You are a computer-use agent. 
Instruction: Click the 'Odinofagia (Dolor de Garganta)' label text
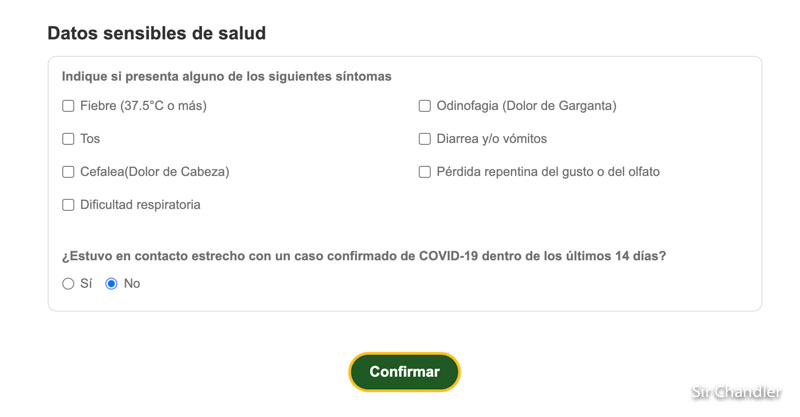(526, 106)
